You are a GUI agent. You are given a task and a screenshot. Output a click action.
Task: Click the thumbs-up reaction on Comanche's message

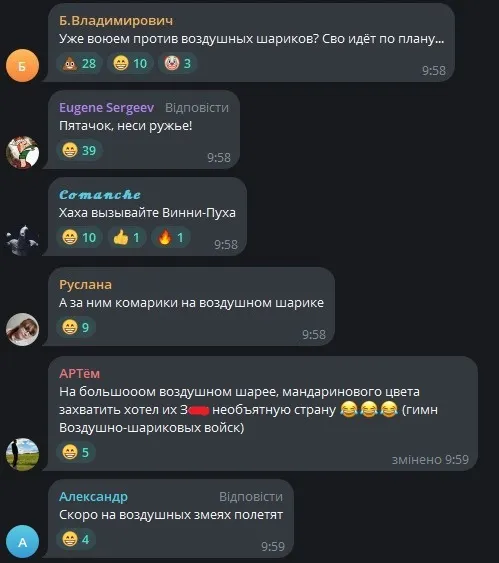[127, 237]
